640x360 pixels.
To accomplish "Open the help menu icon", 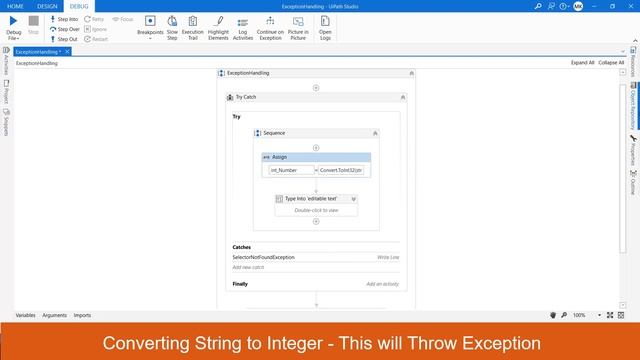I will [x=564, y=6].
